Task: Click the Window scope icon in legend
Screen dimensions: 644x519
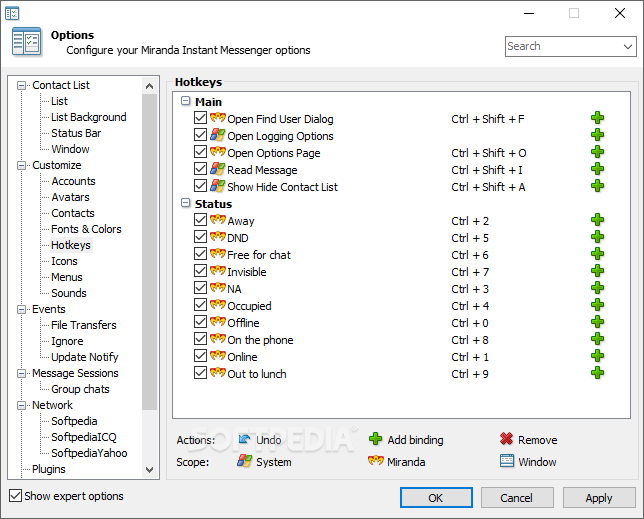Action: 506,461
